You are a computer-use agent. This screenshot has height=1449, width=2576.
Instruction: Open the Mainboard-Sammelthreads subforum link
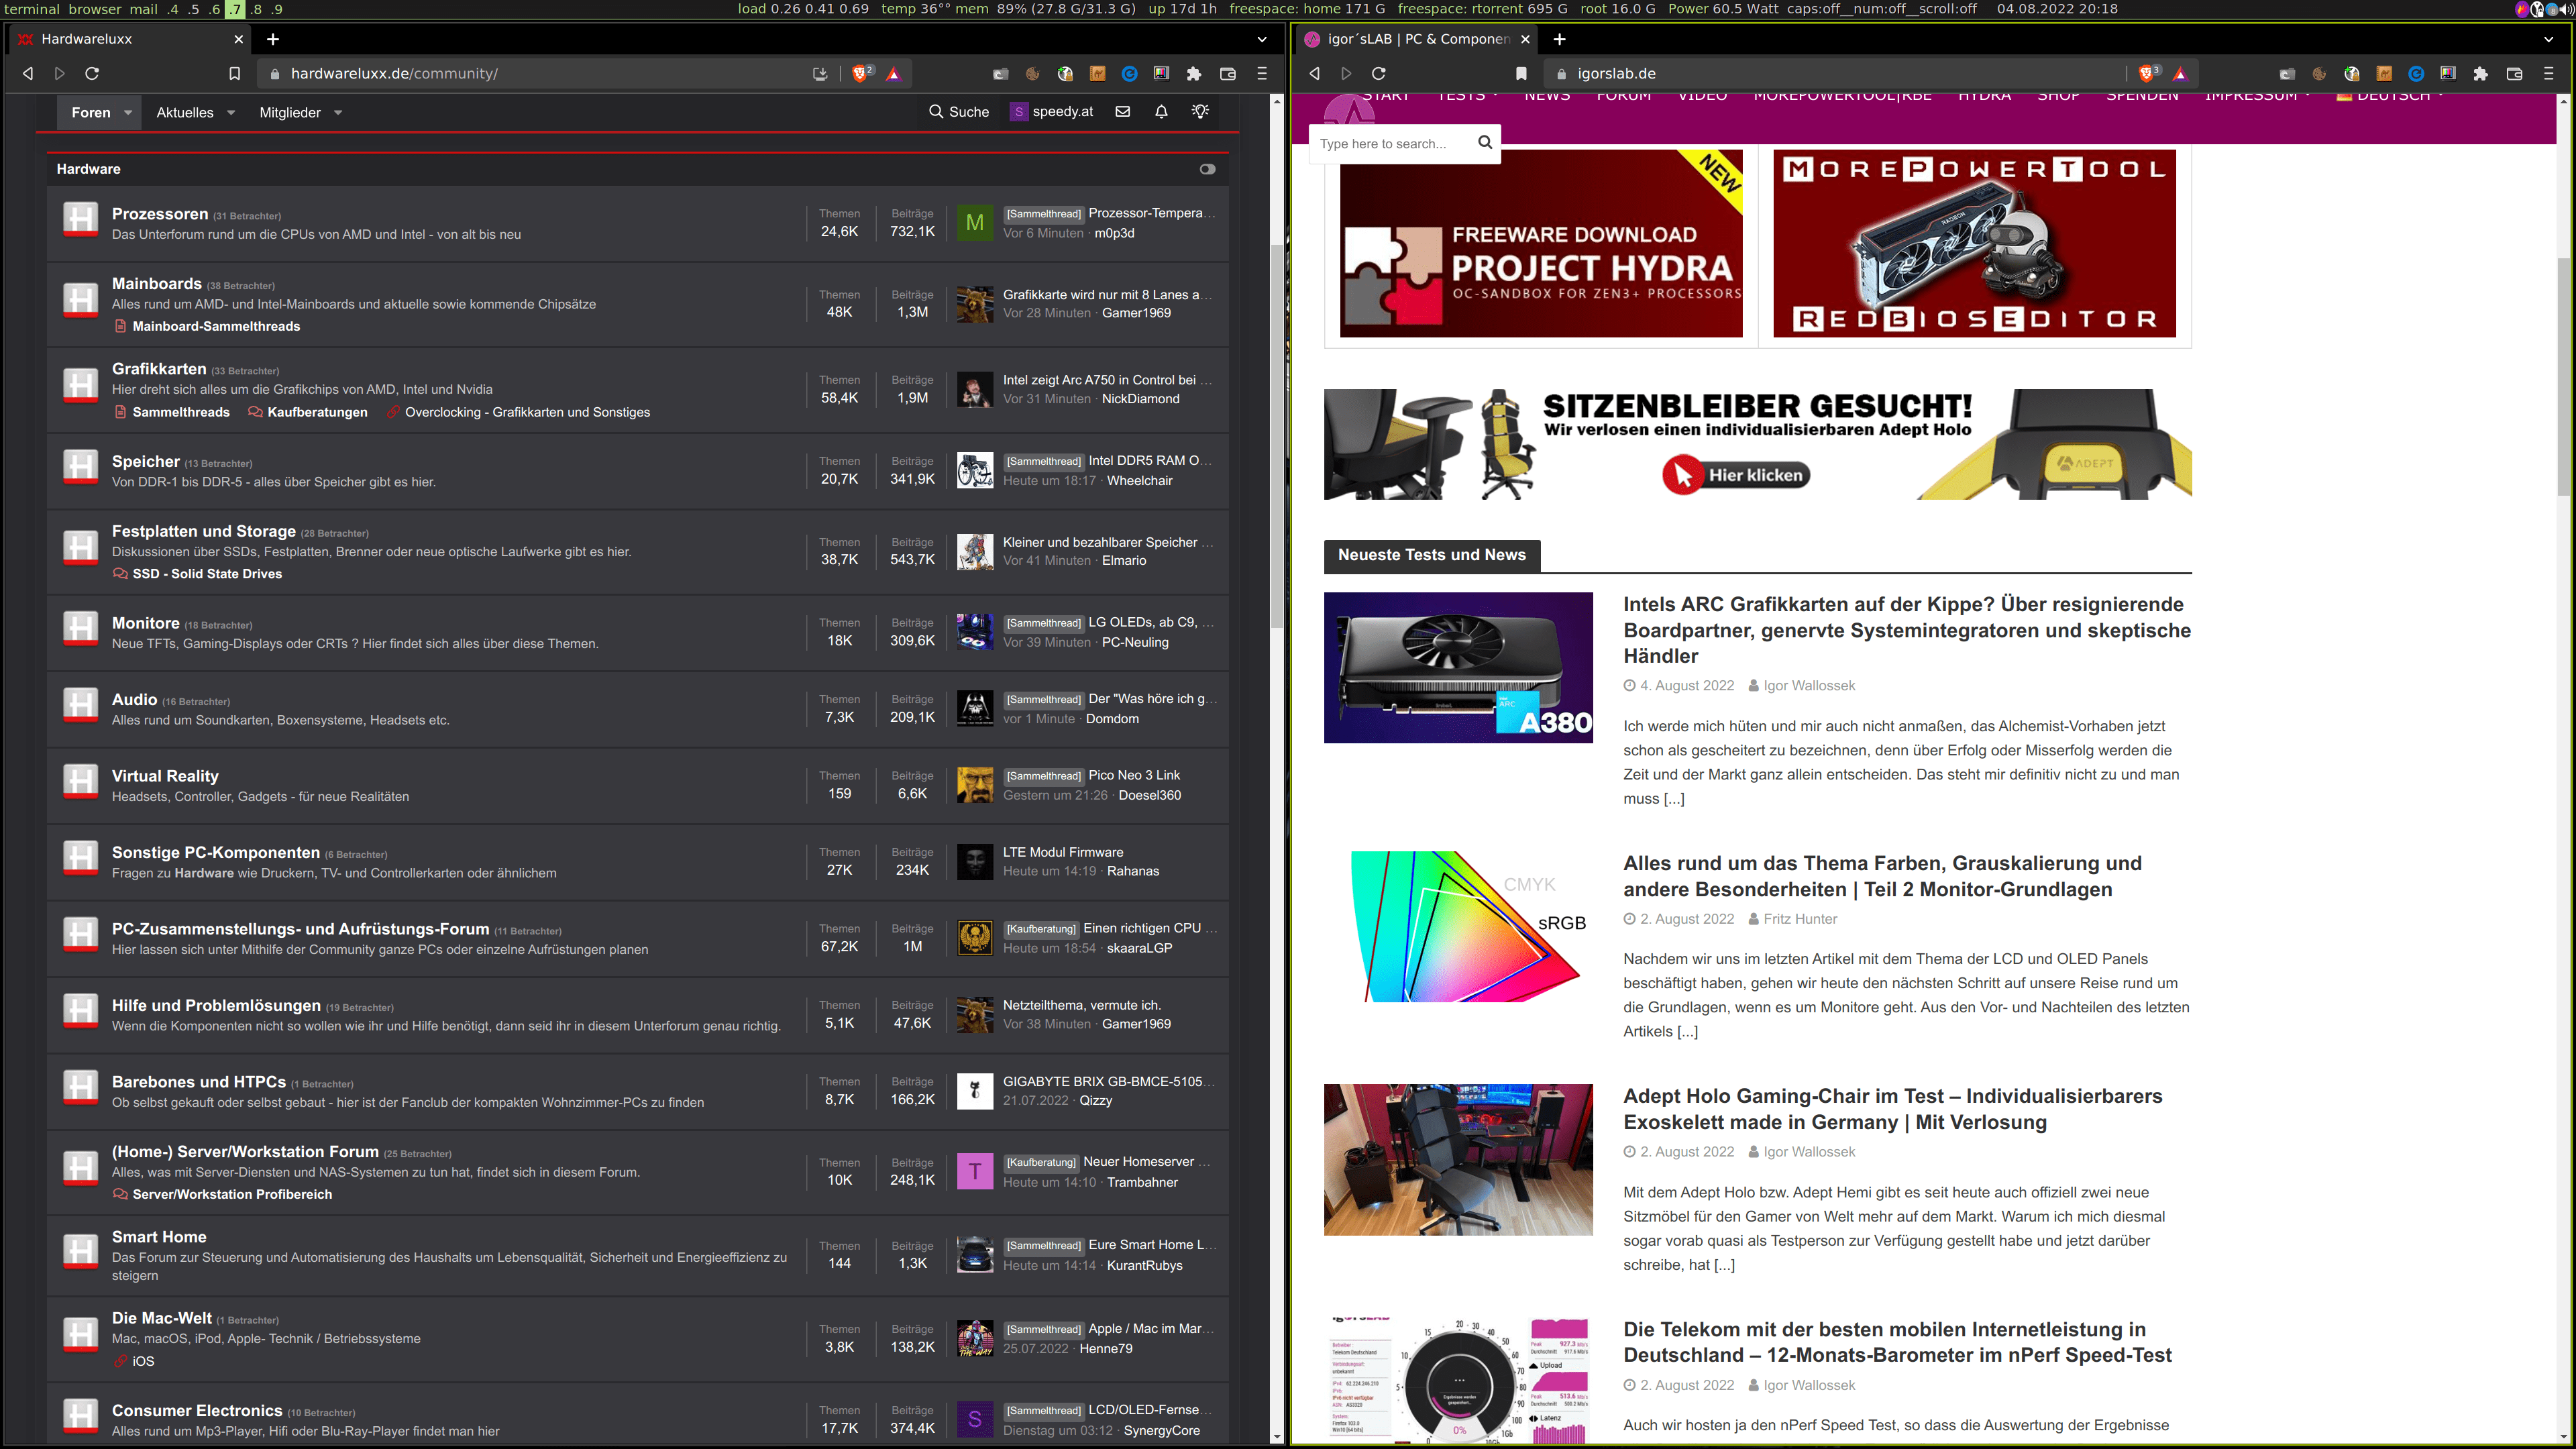[x=216, y=327]
